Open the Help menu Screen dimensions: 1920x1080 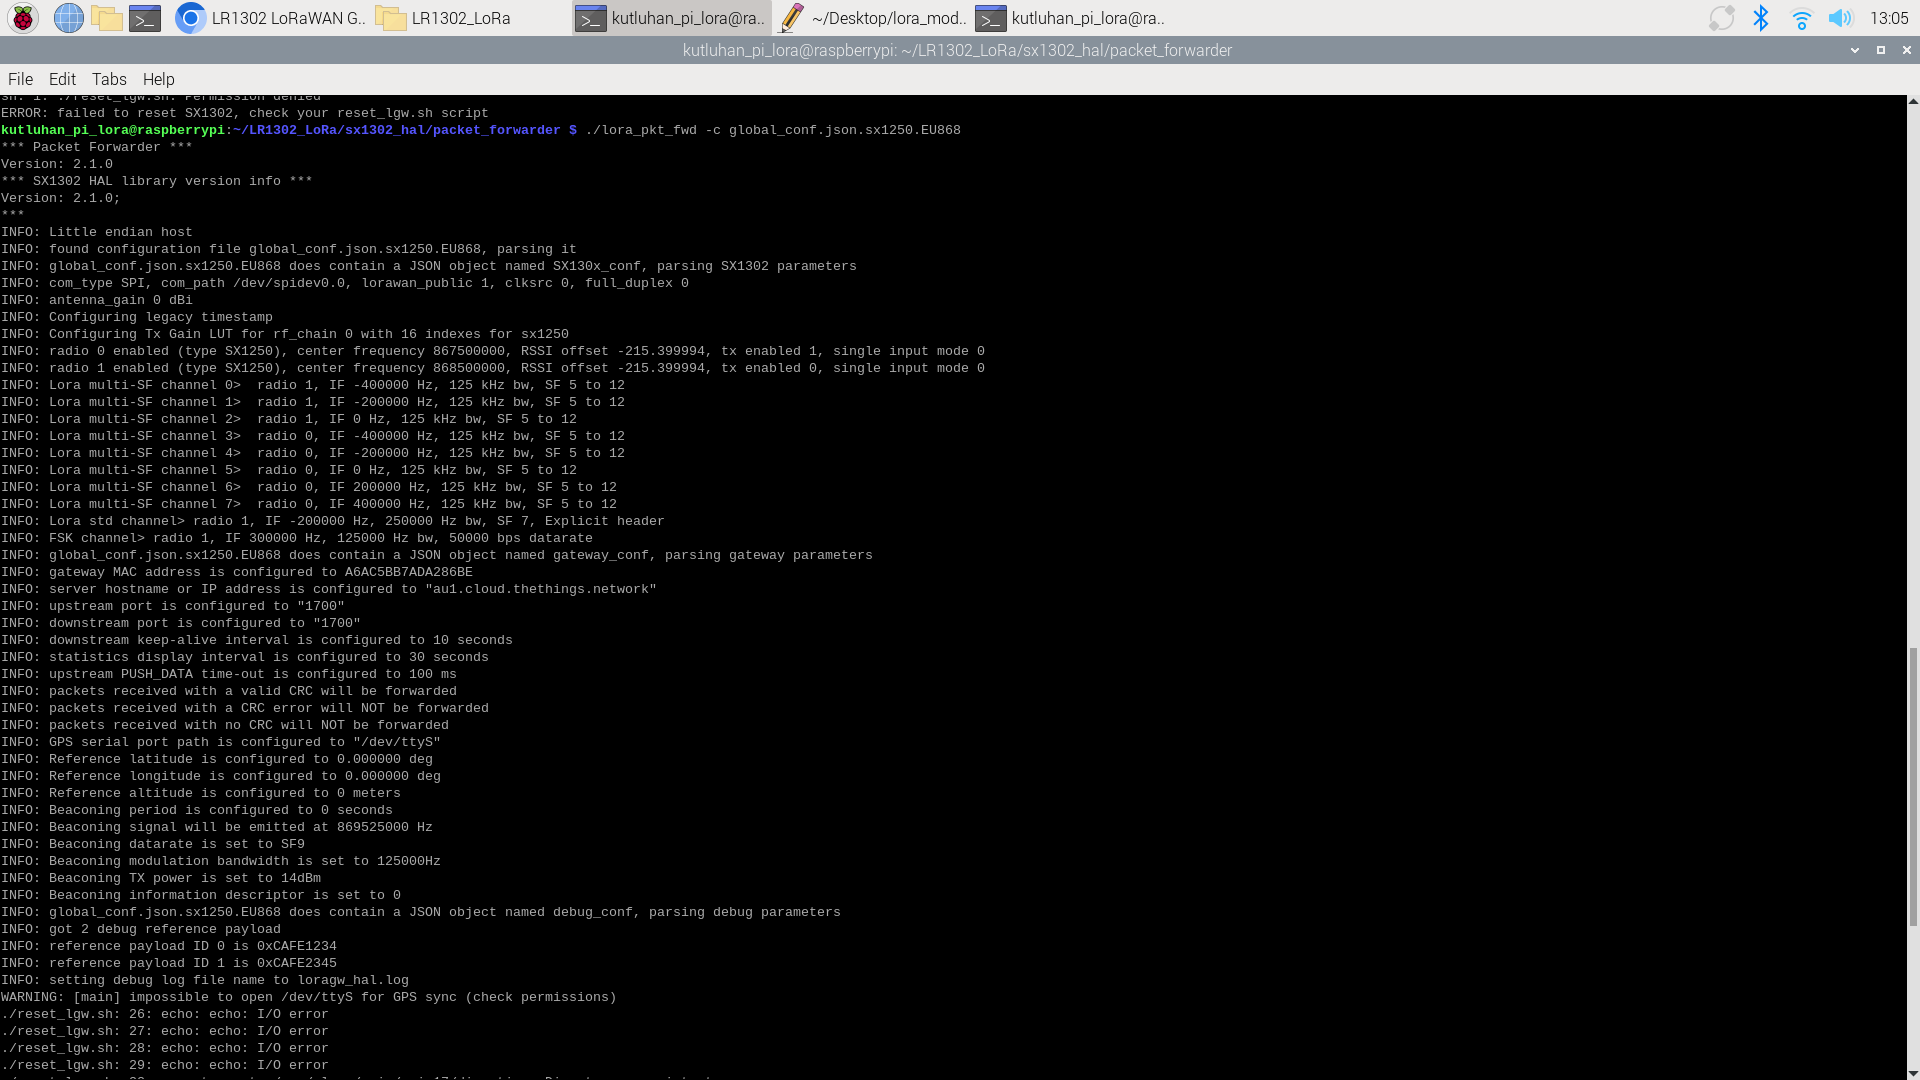click(158, 79)
